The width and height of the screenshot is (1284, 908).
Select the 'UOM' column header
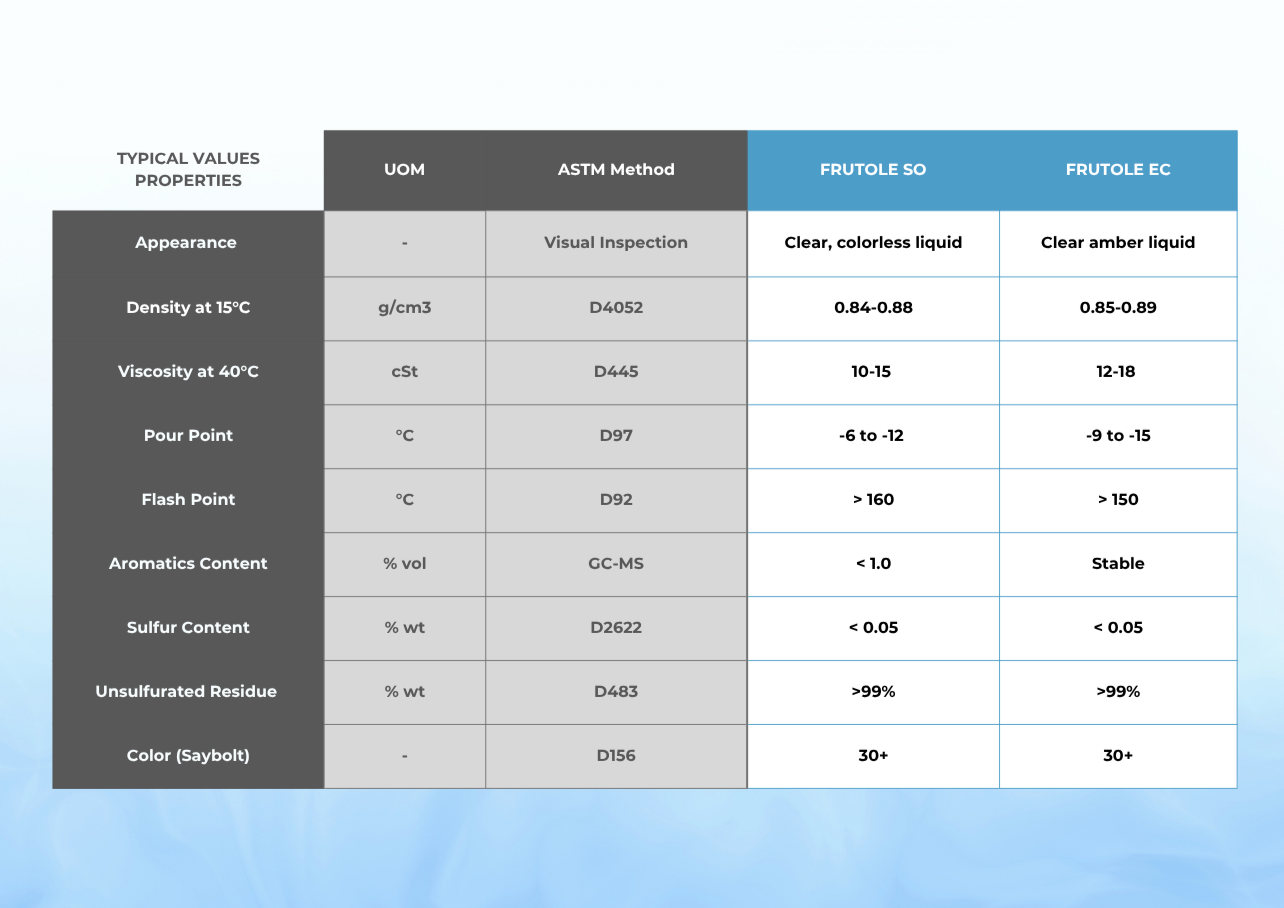click(x=404, y=169)
